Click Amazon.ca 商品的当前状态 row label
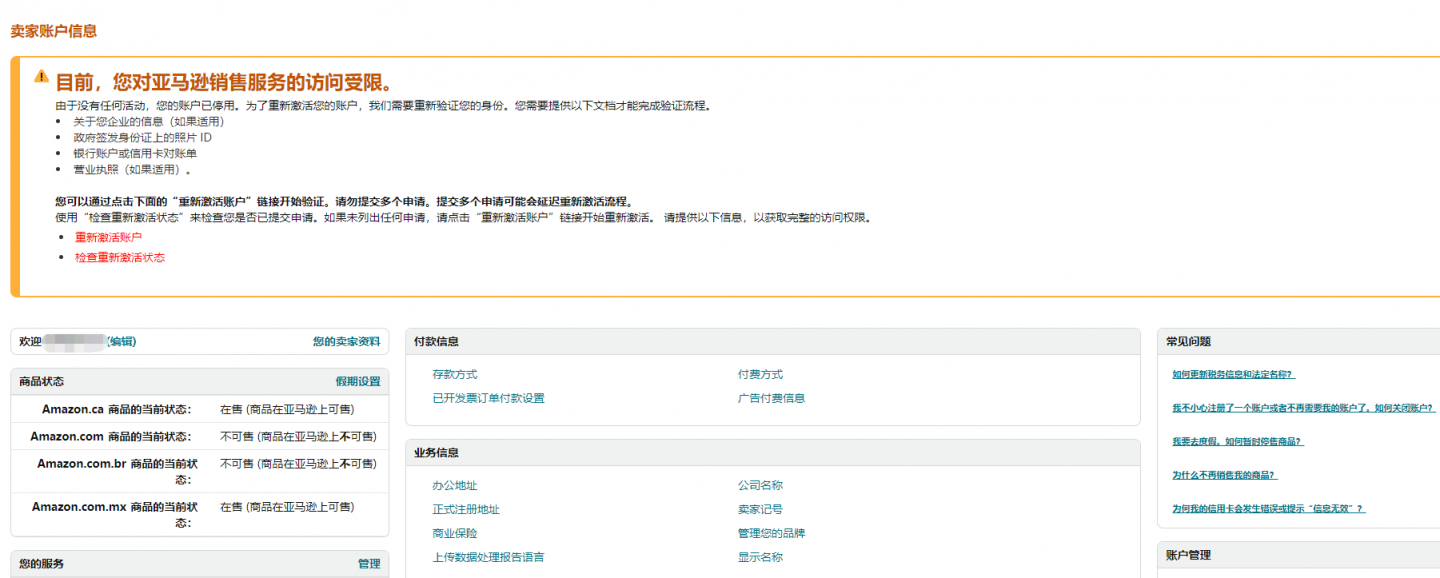Image resolution: width=1440 pixels, height=578 pixels. coord(116,409)
